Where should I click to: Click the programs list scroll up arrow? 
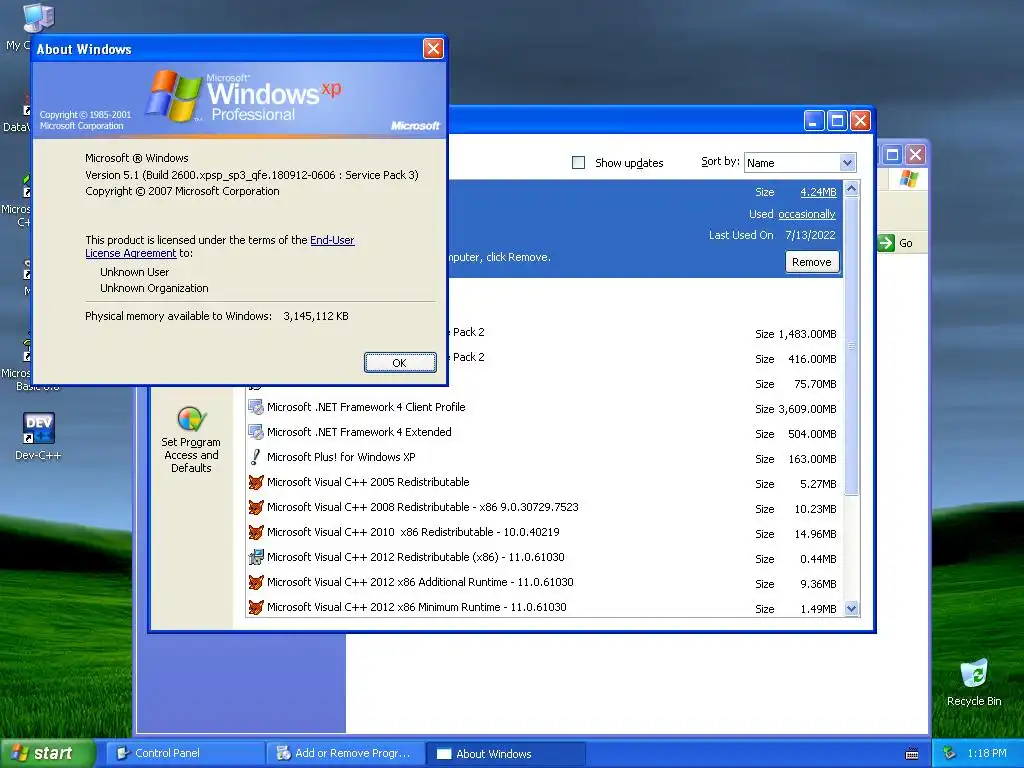(x=851, y=189)
